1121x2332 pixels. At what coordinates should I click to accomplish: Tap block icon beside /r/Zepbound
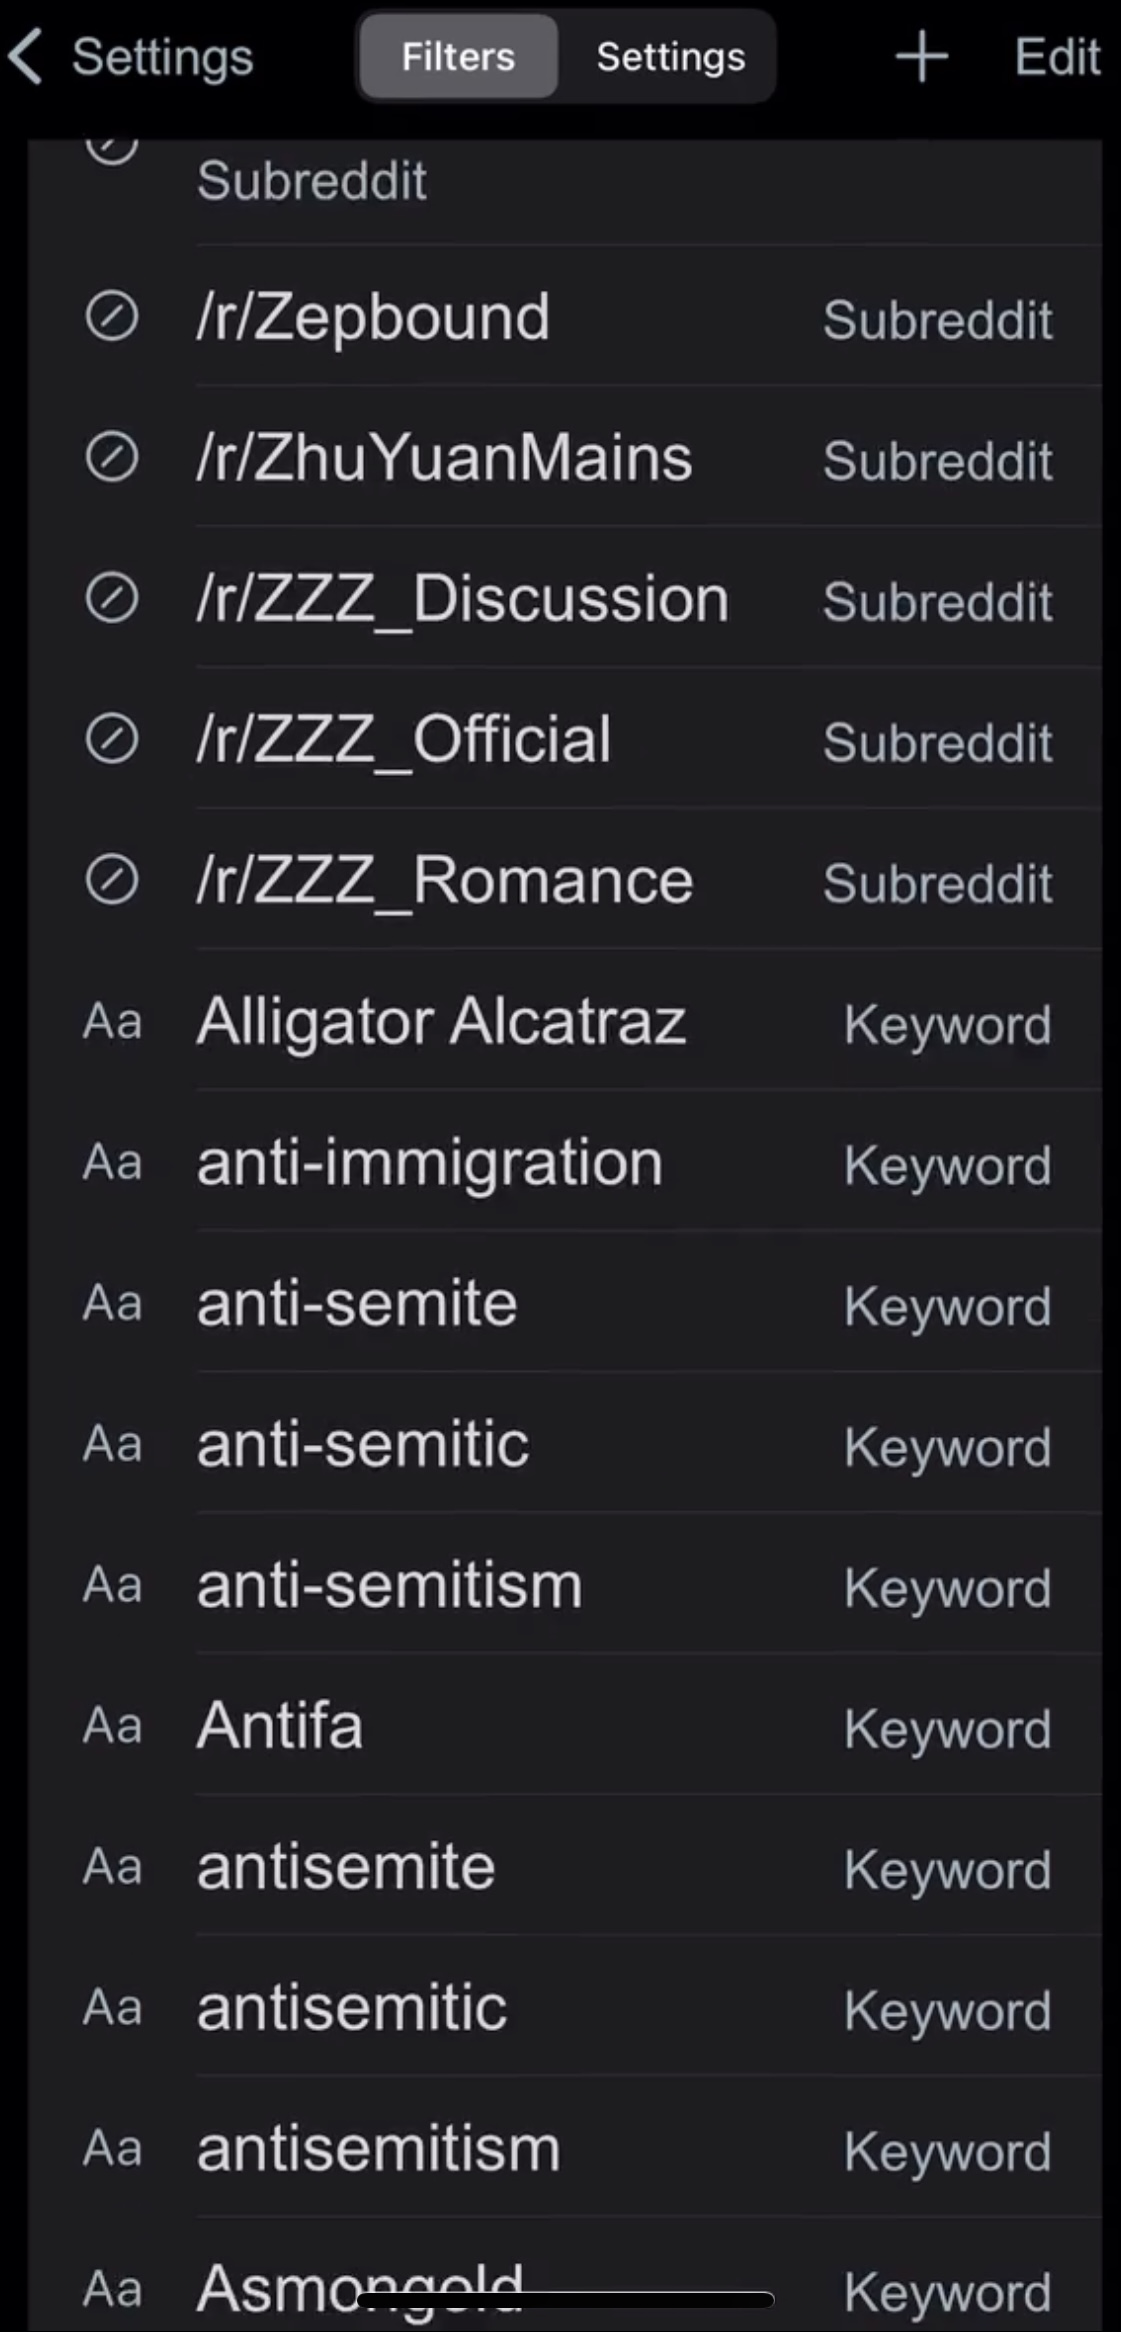click(x=111, y=317)
